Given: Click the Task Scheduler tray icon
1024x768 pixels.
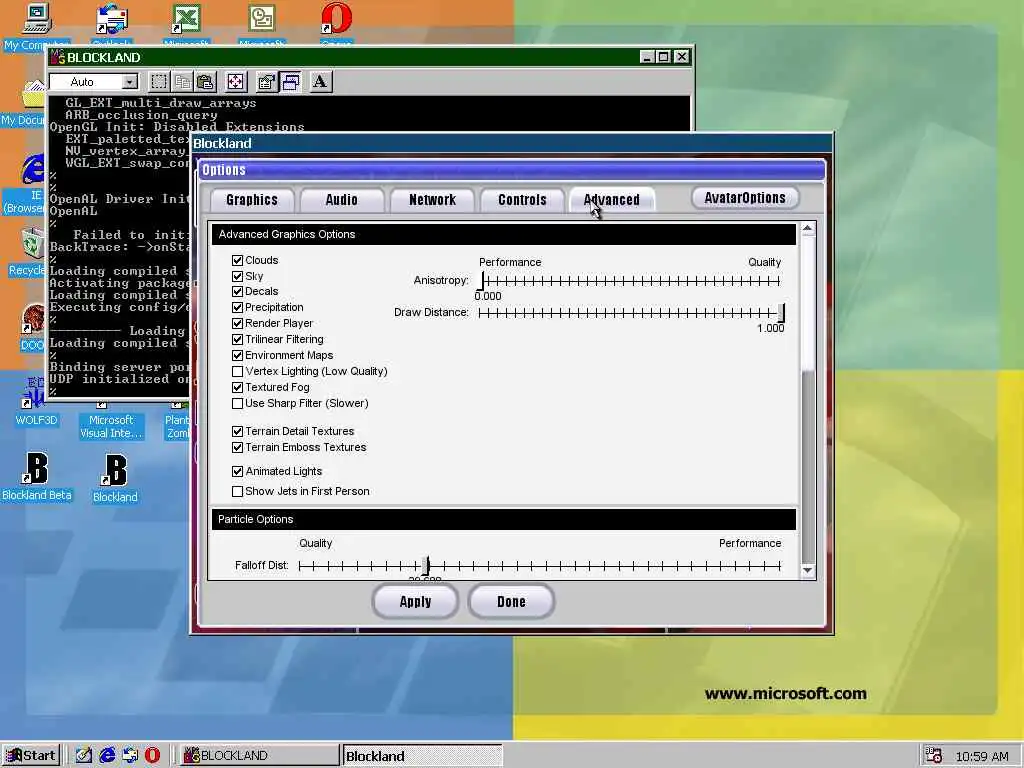Looking at the screenshot, I should (x=934, y=756).
